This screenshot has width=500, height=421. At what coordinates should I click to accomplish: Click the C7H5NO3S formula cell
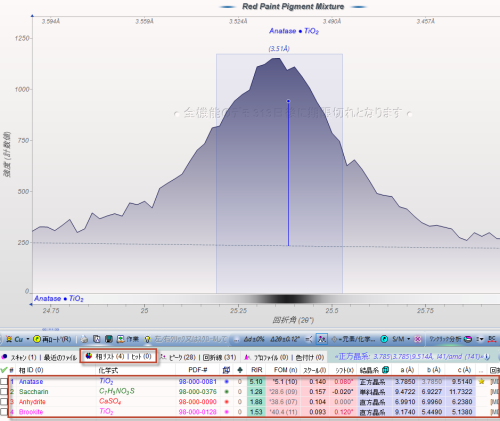[117, 391]
